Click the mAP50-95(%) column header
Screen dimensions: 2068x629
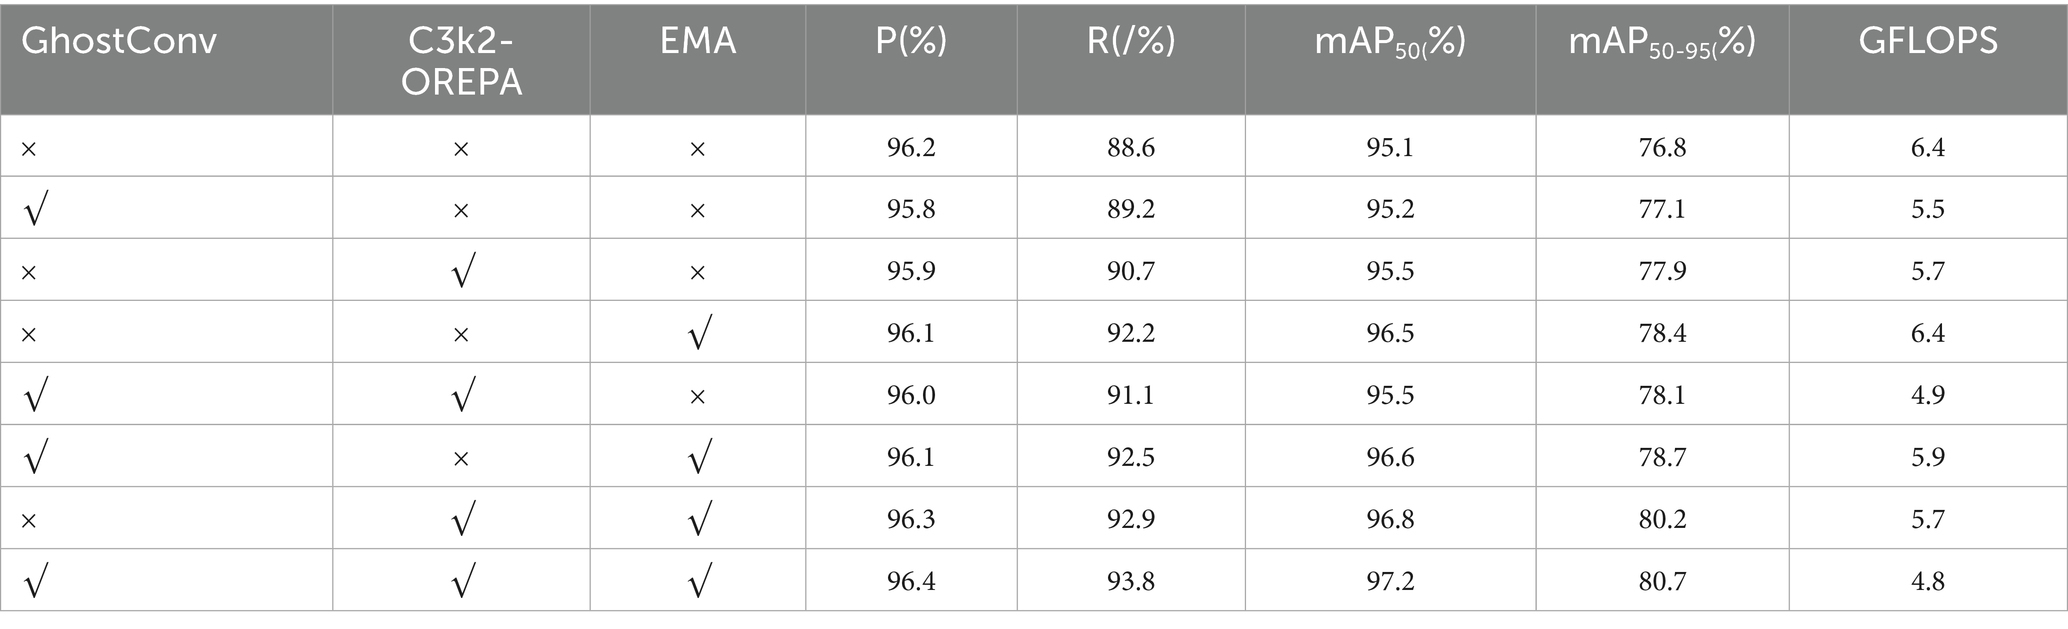pyautogui.click(x=1662, y=42)
